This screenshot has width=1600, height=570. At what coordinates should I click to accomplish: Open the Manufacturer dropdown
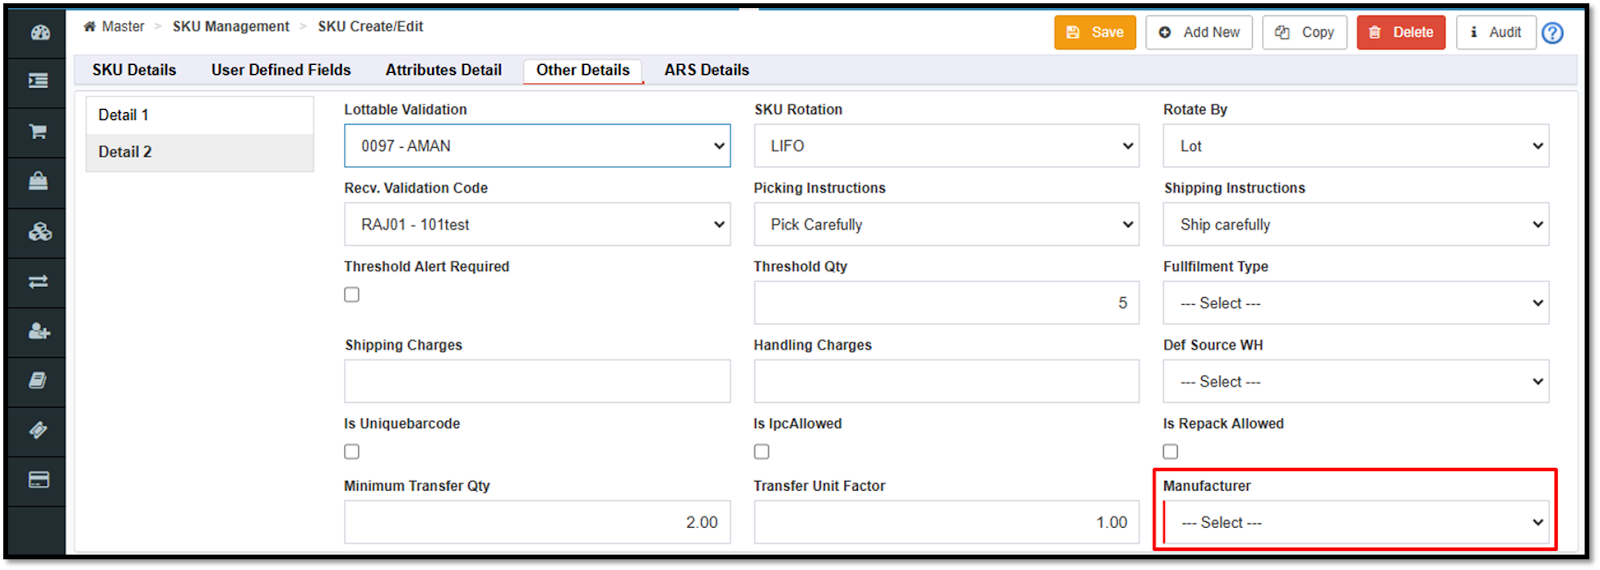(x=1356, y=523)
